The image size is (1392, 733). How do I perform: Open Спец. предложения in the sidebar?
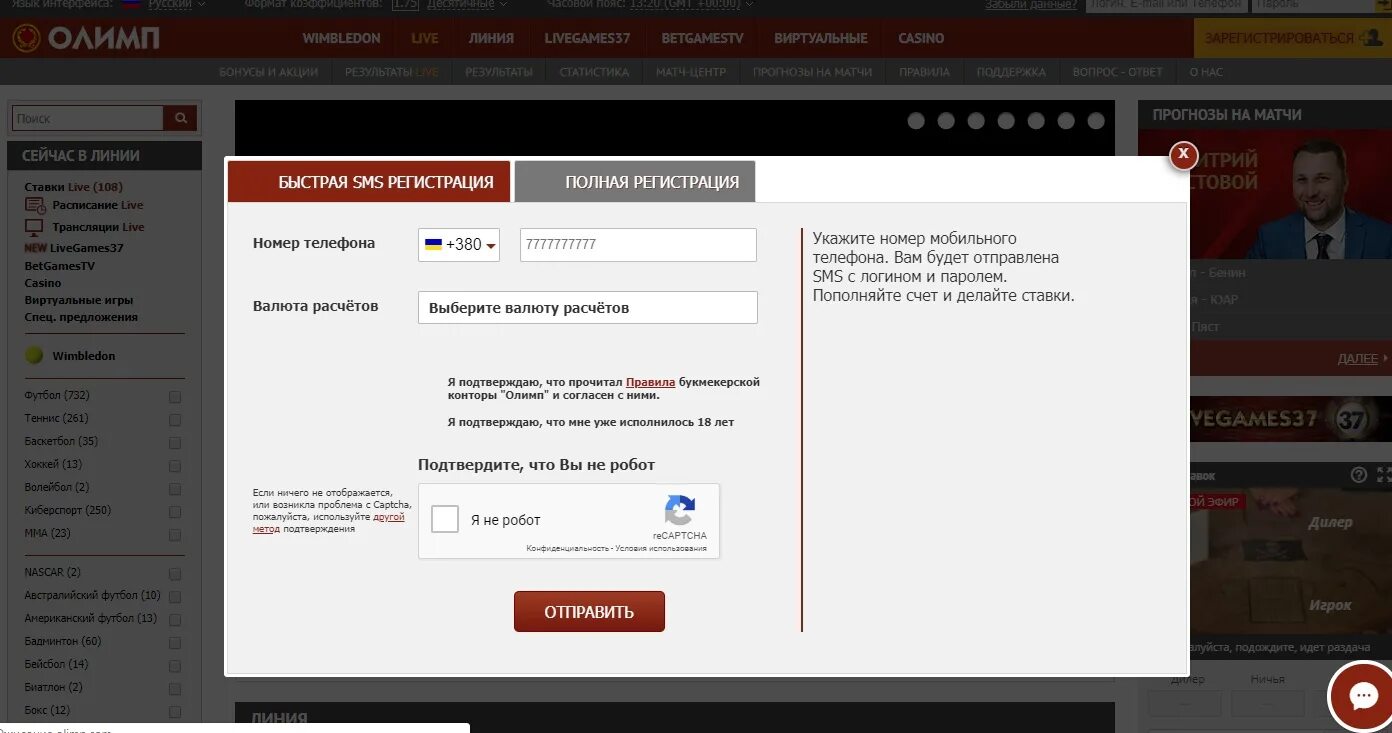pyautogui.click(x=81, y=317)
